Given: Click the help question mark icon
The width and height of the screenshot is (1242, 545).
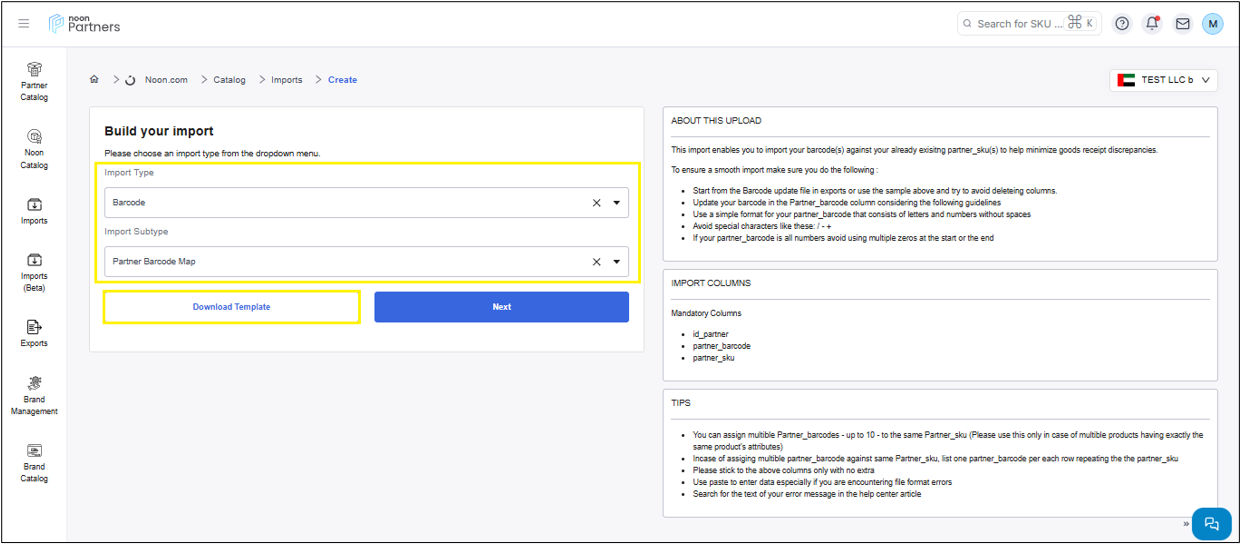Looking at the screenshot, I should [x=1122, y=24].
